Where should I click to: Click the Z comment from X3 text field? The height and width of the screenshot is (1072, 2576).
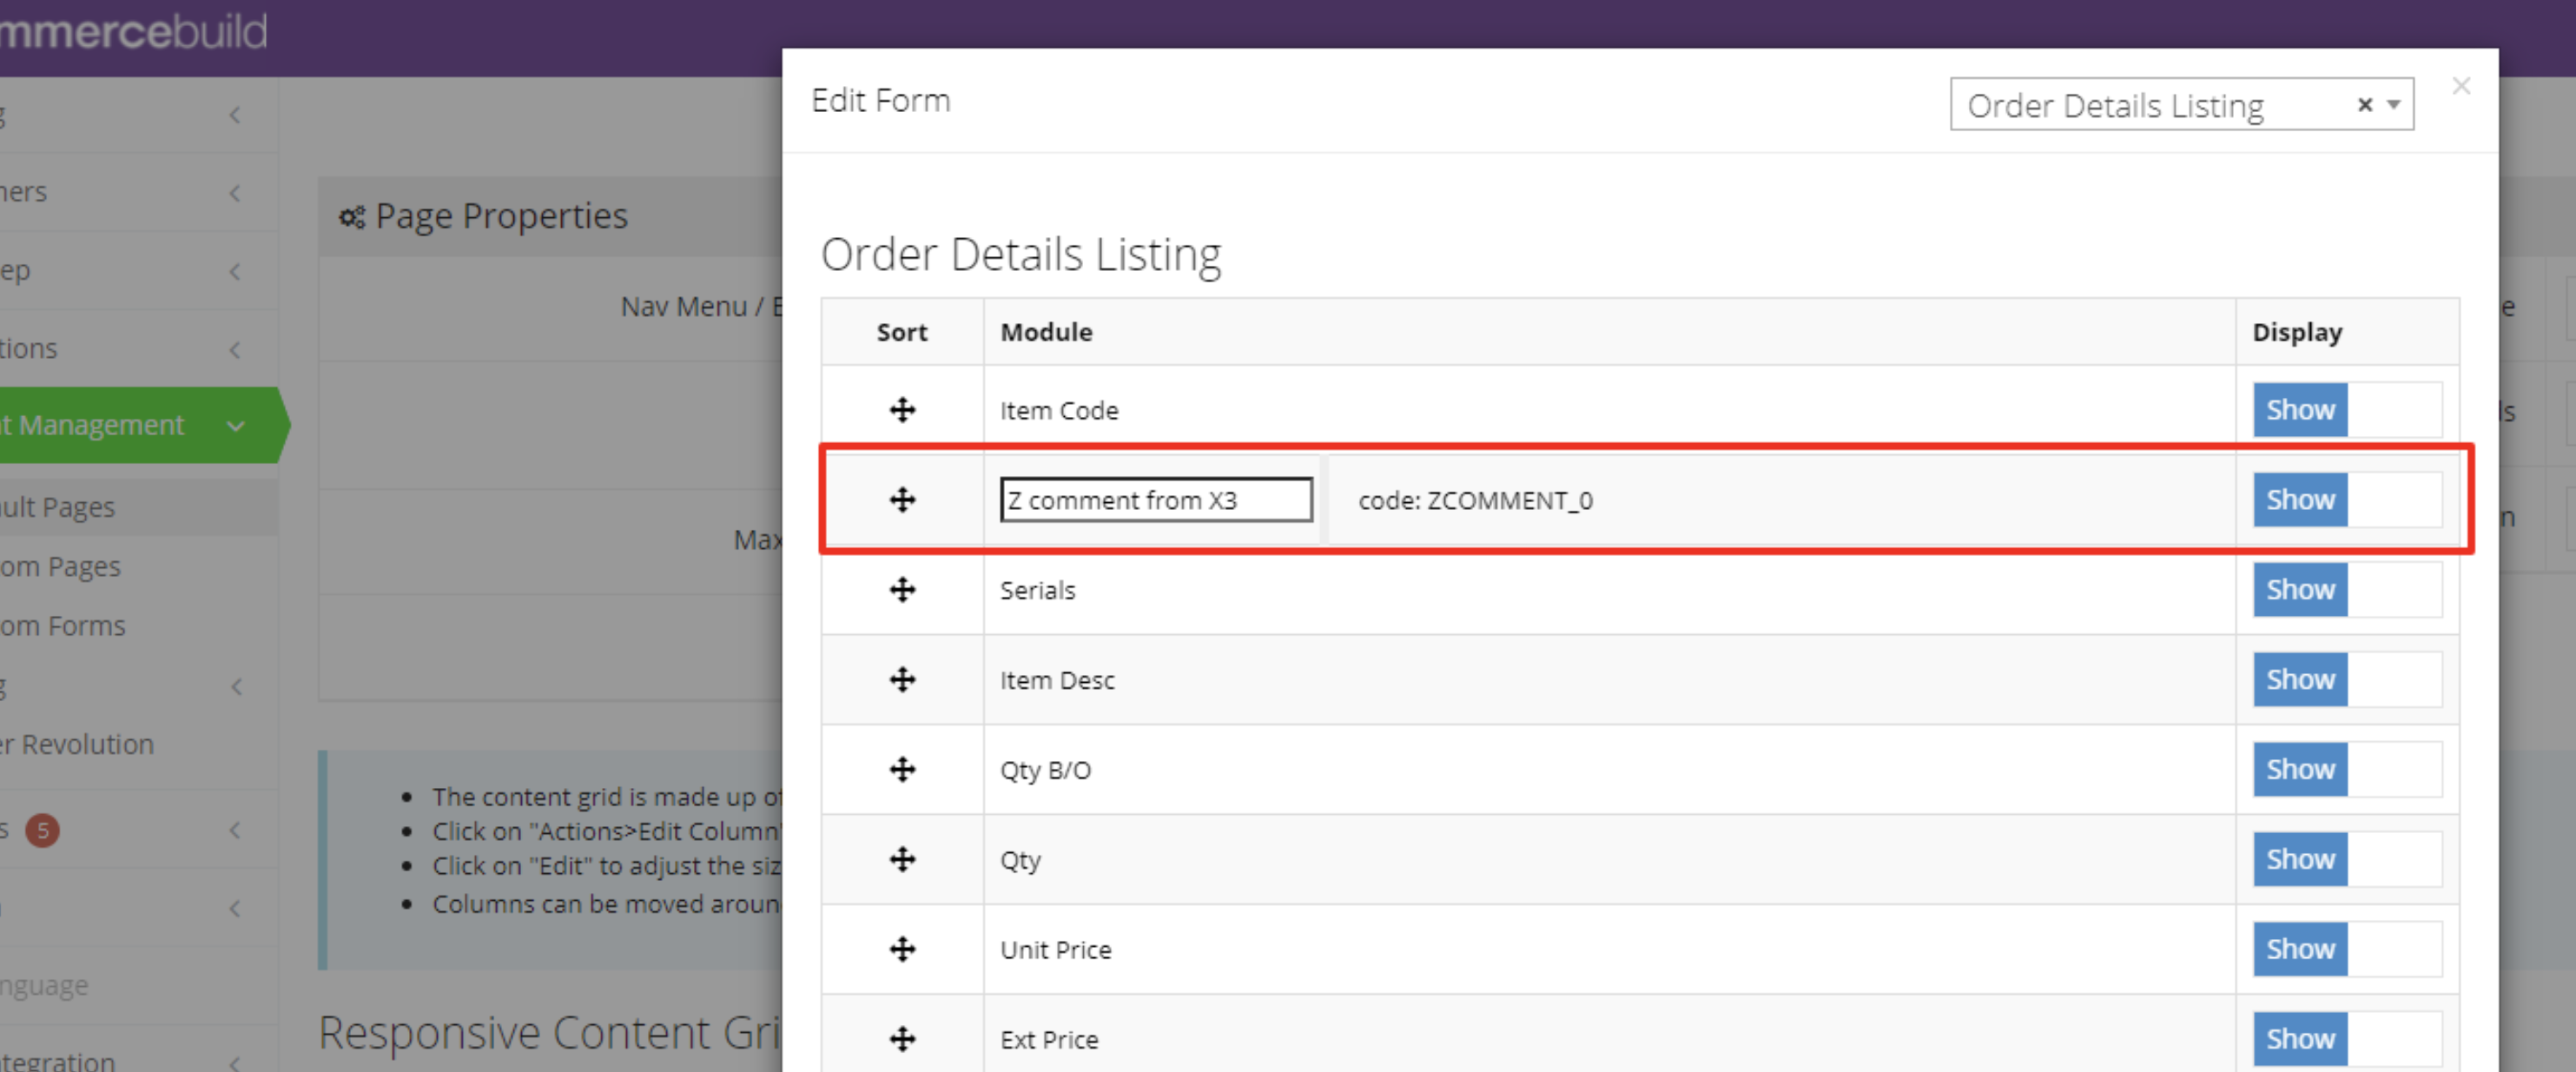[x=1155, y=500]
